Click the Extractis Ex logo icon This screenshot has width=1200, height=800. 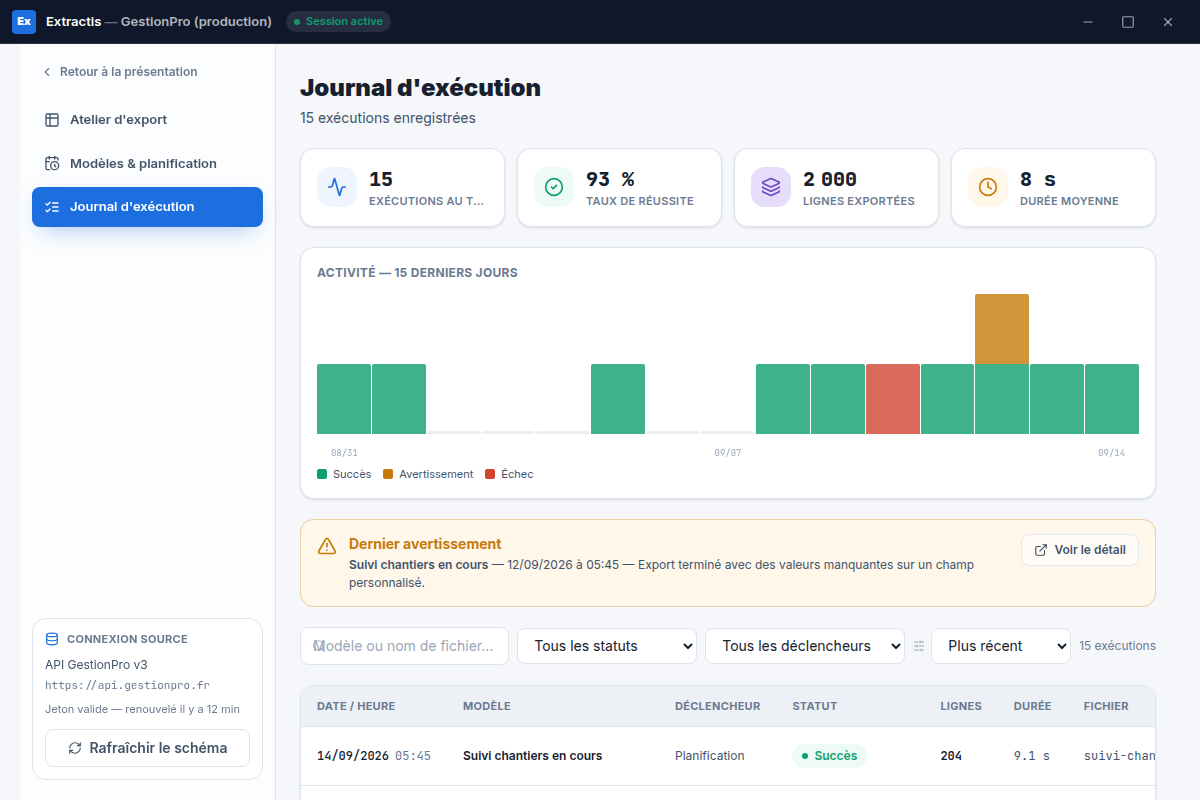tap(24, 22)
